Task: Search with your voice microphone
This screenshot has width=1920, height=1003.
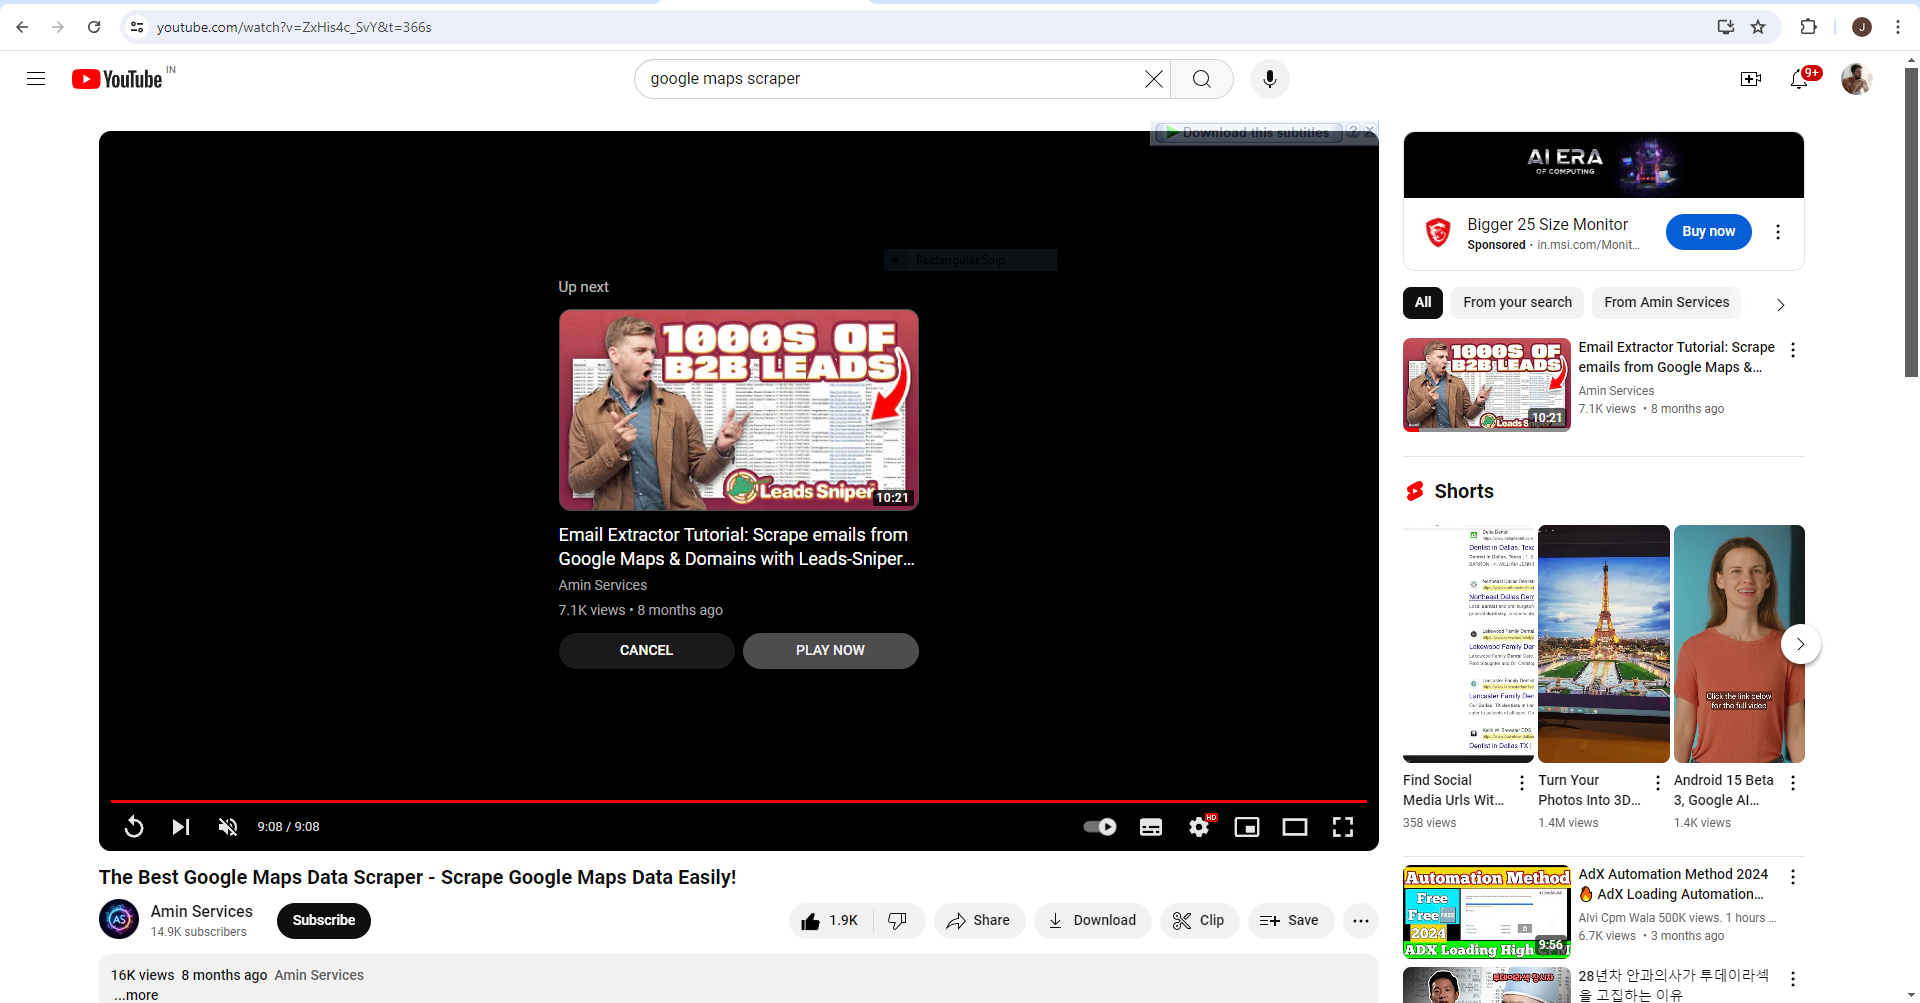Action: coord(1269,79)
